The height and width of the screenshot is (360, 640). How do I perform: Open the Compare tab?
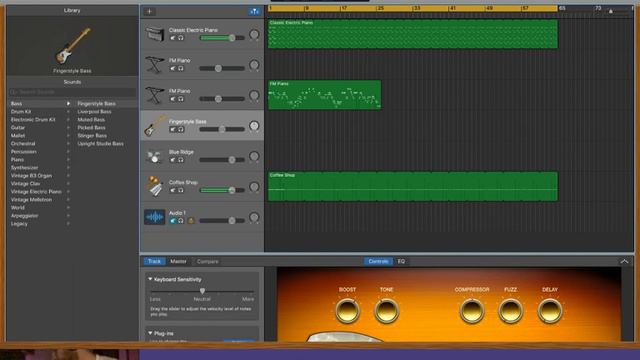coord(207,261)
